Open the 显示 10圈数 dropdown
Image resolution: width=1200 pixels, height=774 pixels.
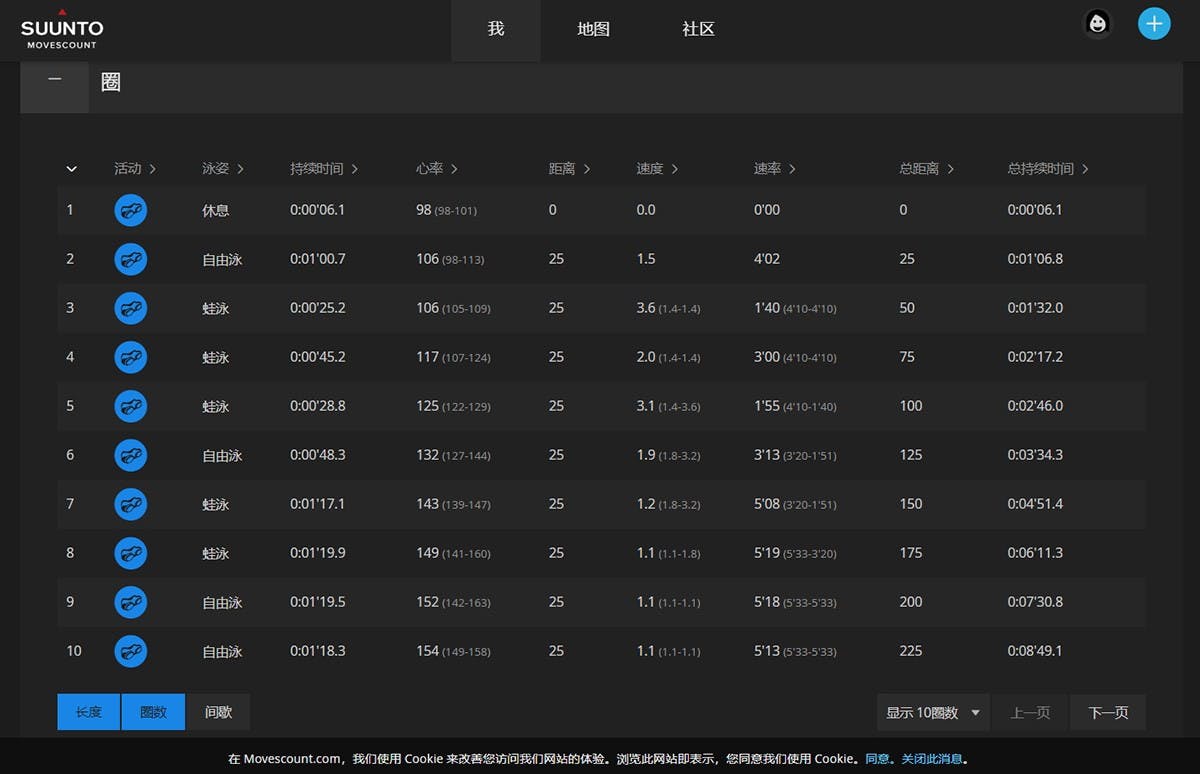click(932, 712)
